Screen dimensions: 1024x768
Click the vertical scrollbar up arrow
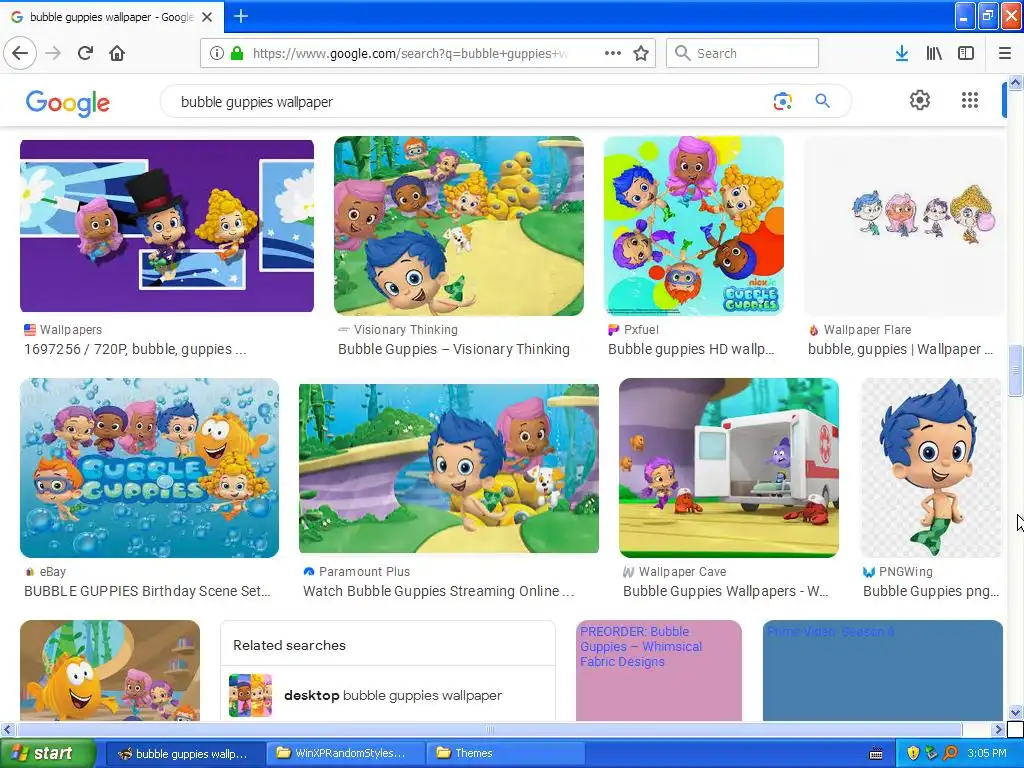1015,82
